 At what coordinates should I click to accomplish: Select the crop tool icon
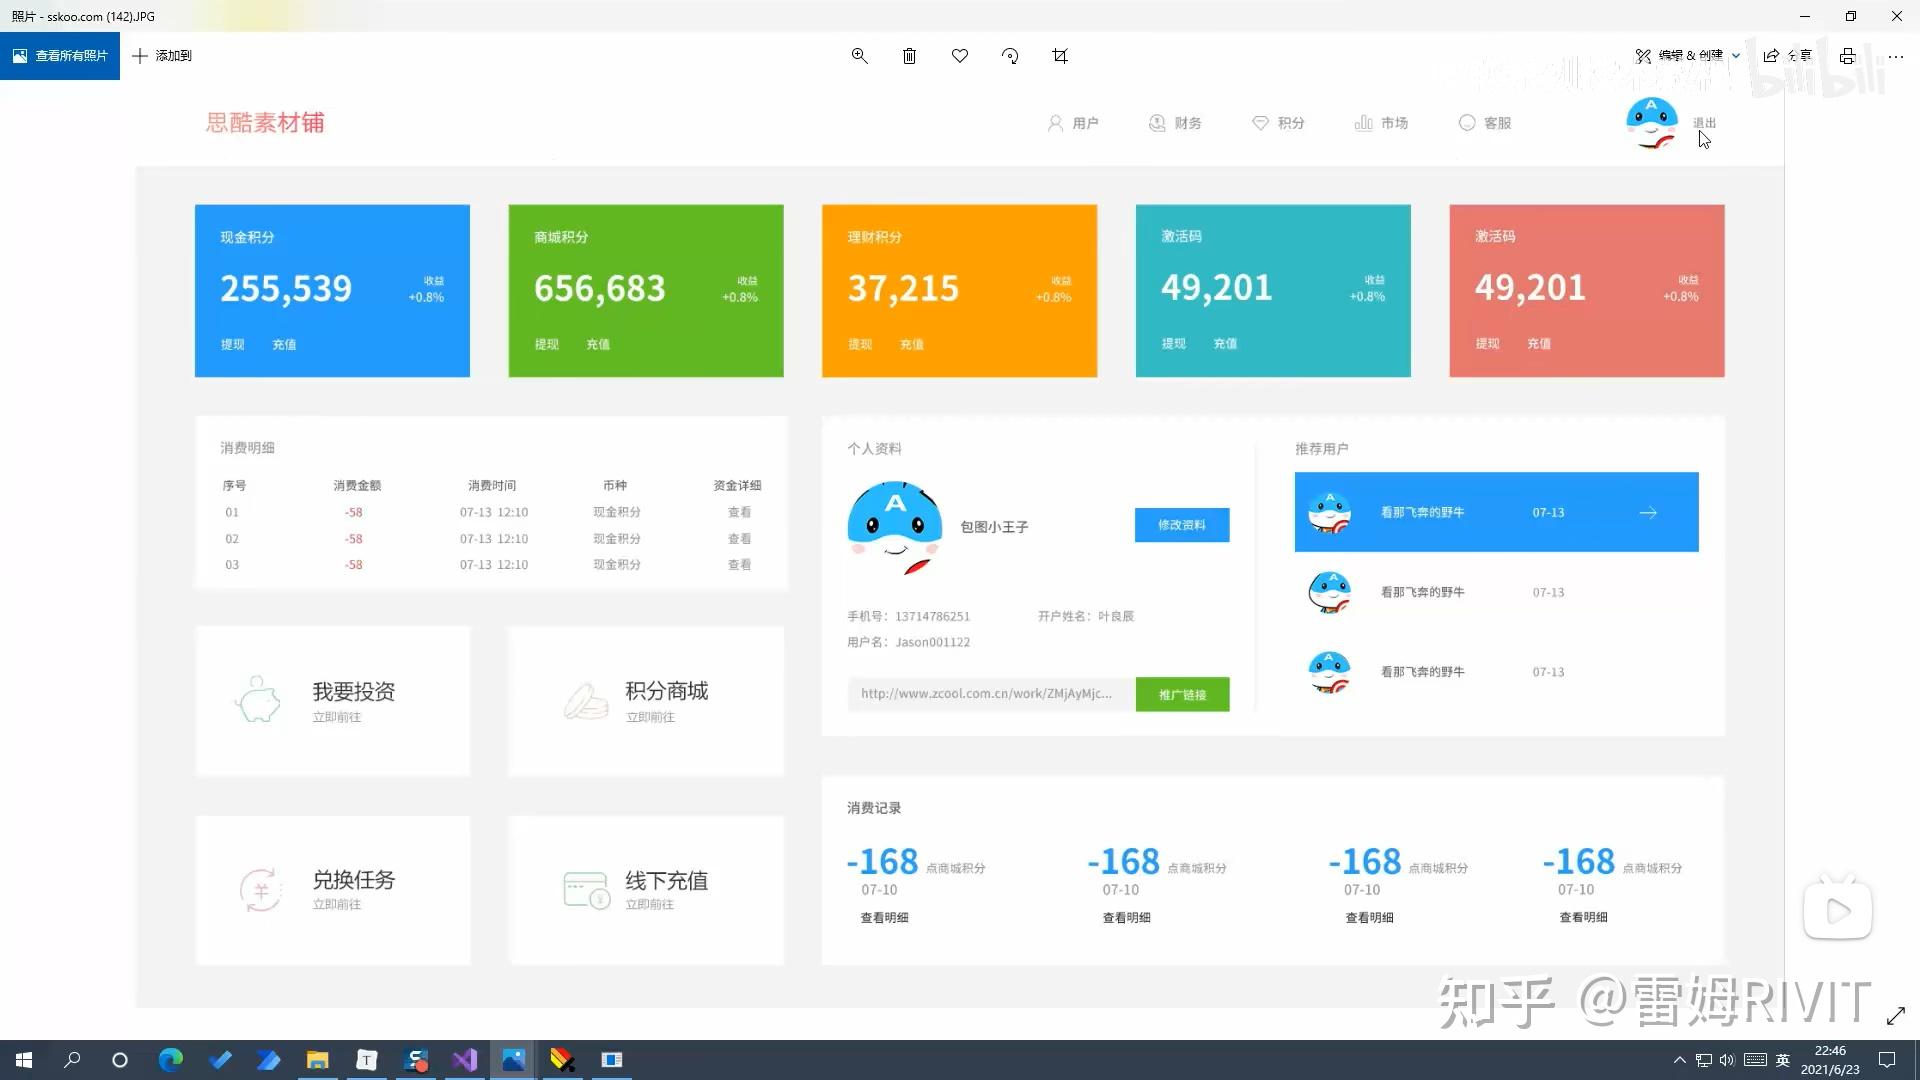pyautogui.click(x=1060, y=56)
